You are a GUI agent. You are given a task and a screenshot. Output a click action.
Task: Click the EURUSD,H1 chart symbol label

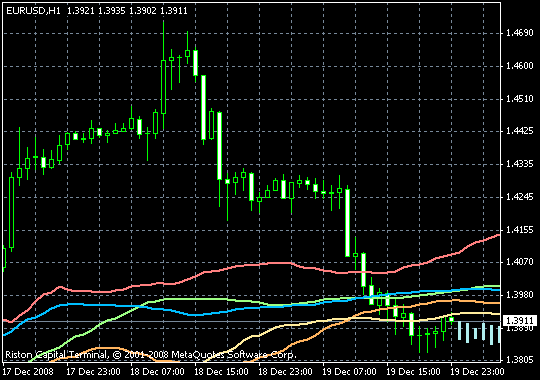pos(33,11)
